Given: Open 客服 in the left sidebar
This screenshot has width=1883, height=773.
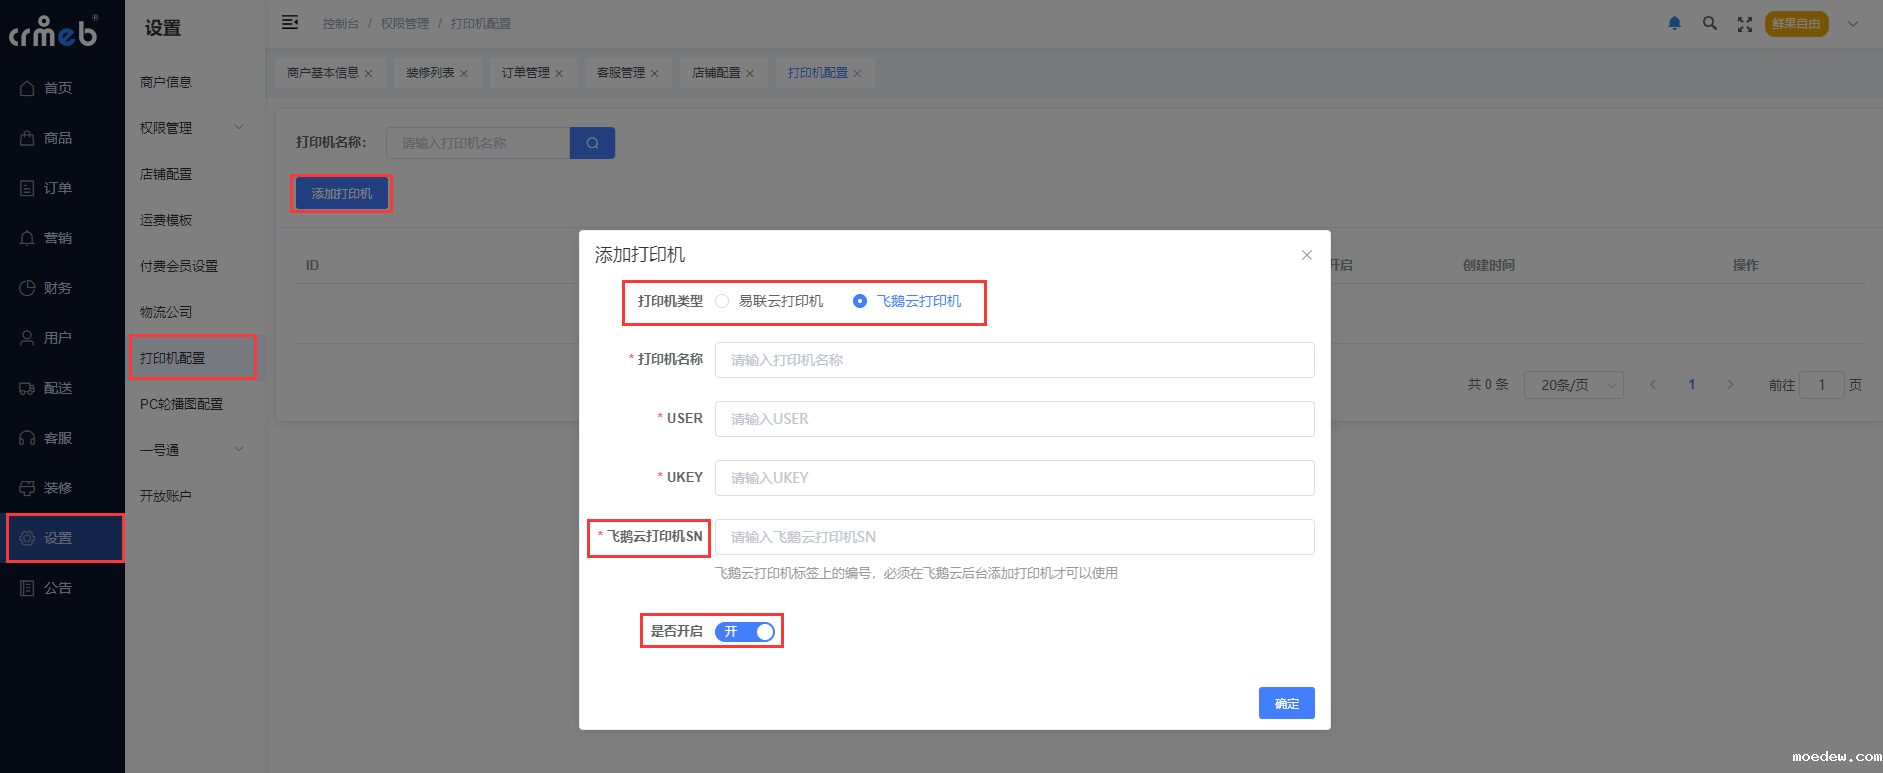Looking at the screenshot, I should click(x=57, y=438).
